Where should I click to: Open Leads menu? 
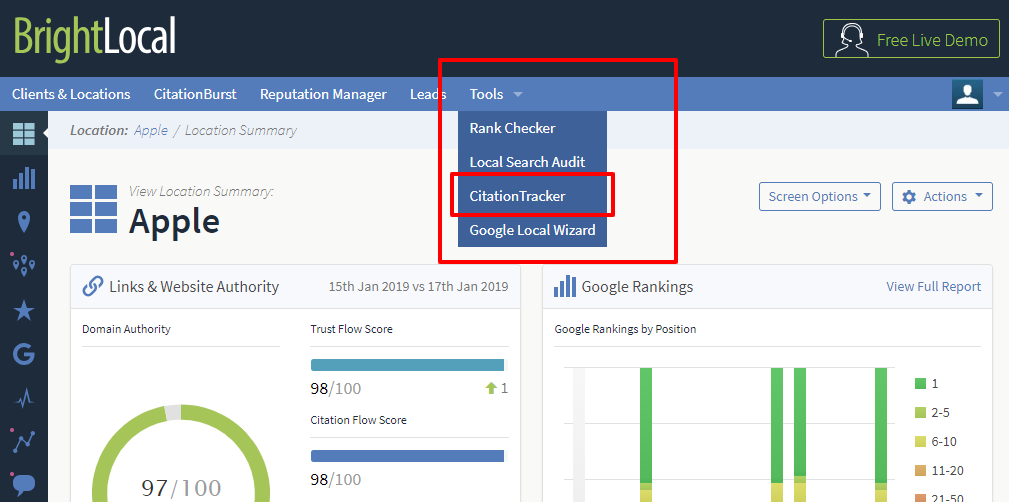428,94
